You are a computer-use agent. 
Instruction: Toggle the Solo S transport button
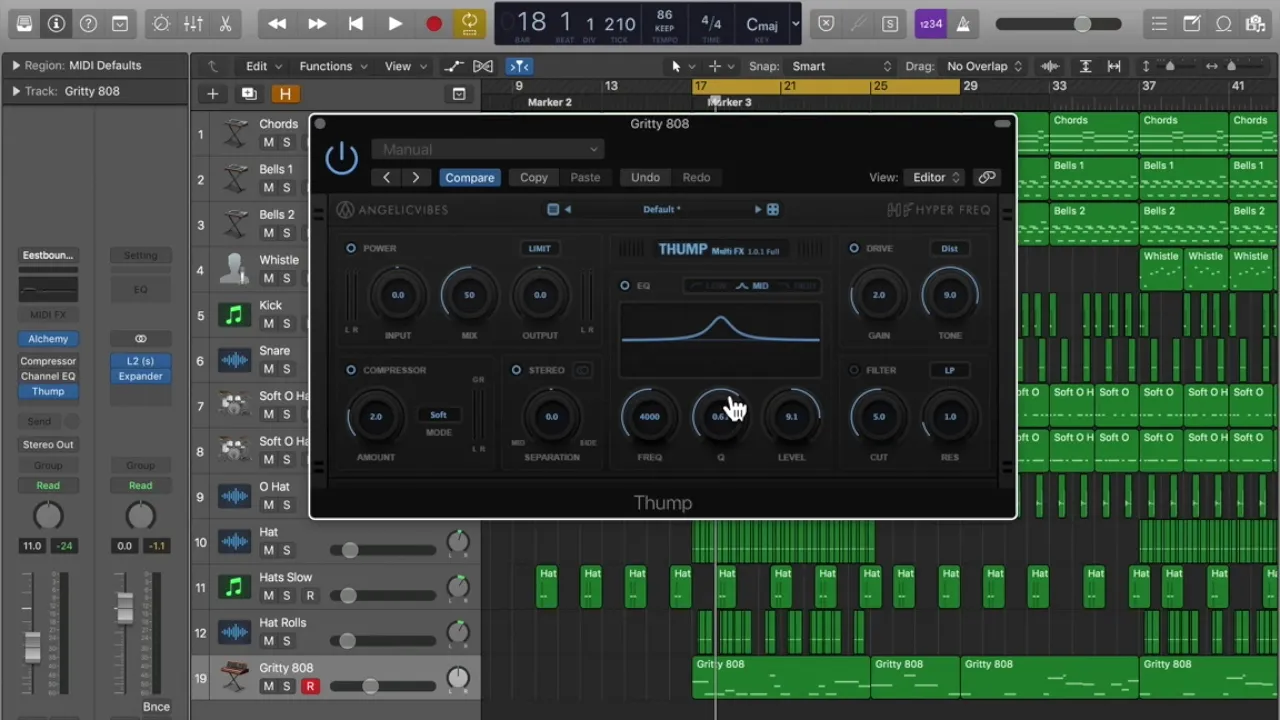(890, 23)
